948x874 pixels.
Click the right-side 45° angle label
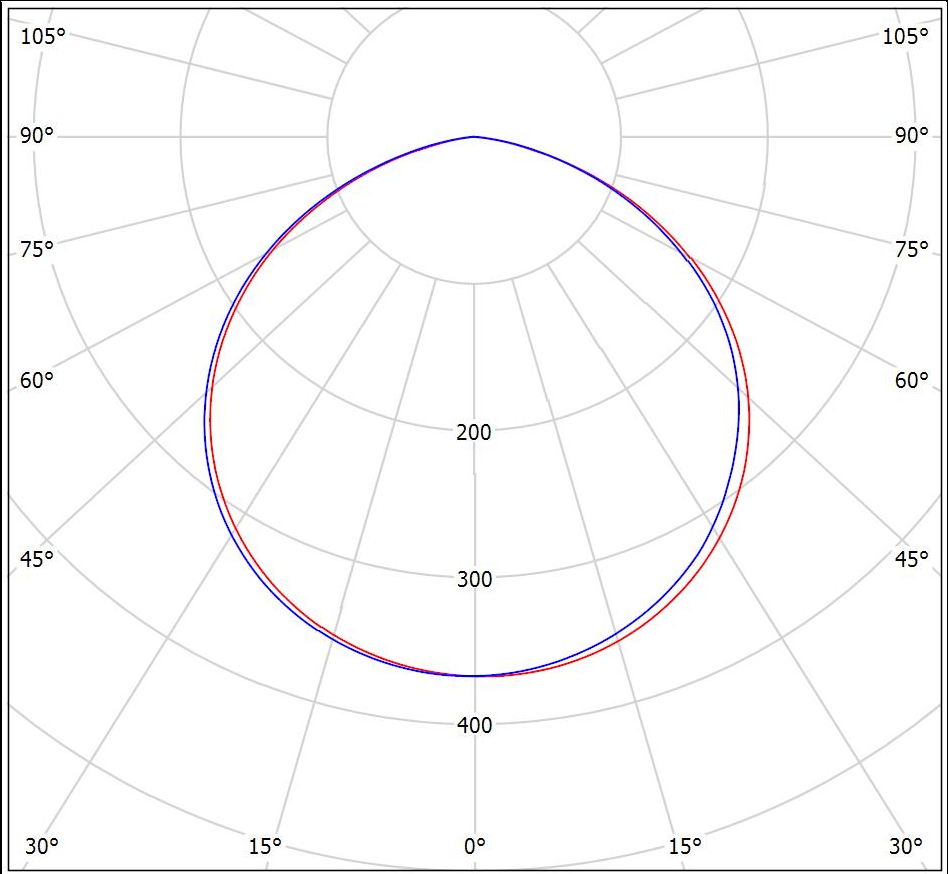911,558
